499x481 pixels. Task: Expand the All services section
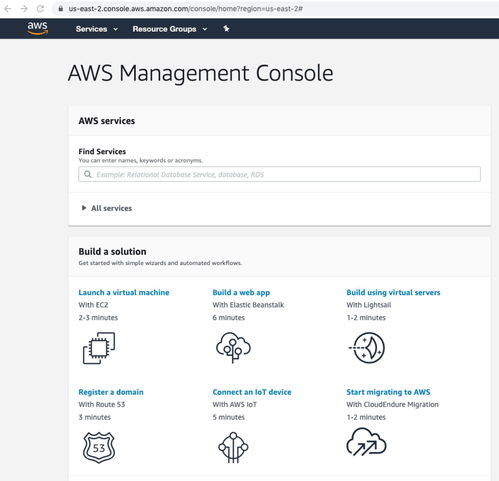pyautogui.click(x=107, y=208)
